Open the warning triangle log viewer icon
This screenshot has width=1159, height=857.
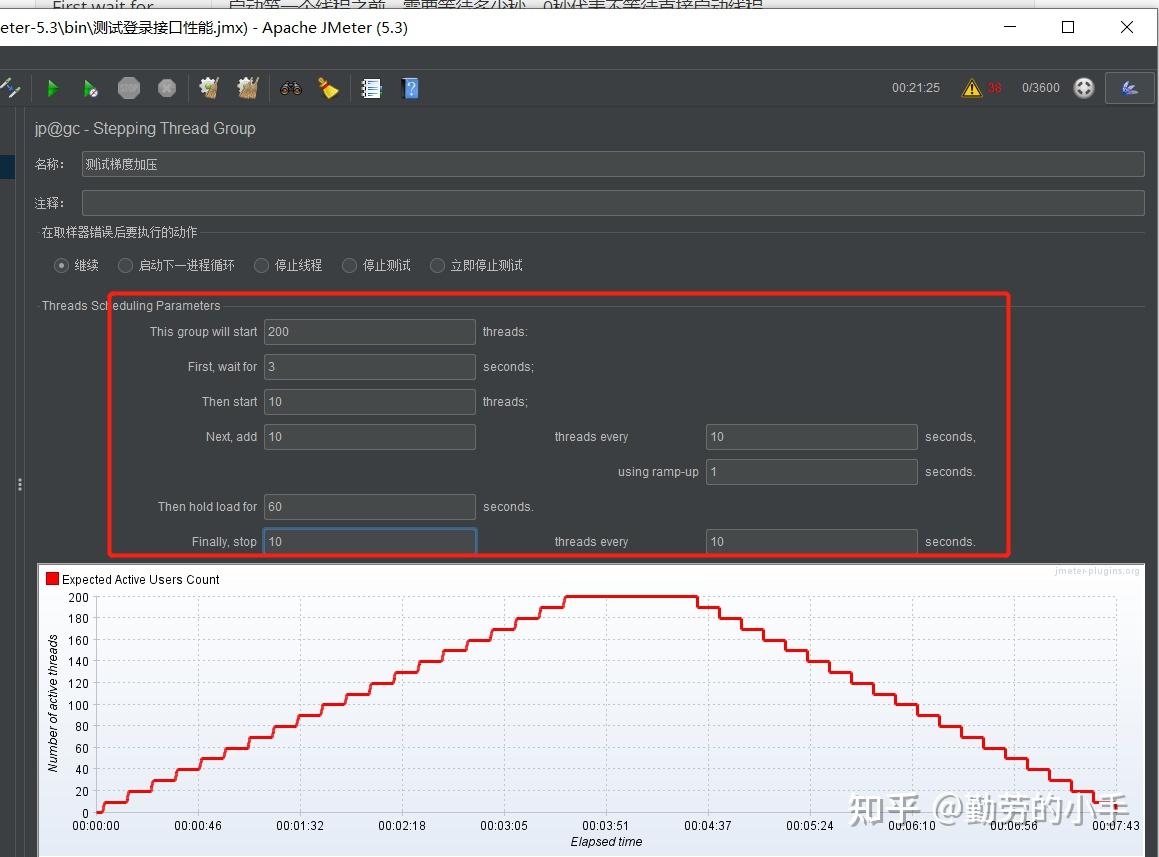[972, 88]
